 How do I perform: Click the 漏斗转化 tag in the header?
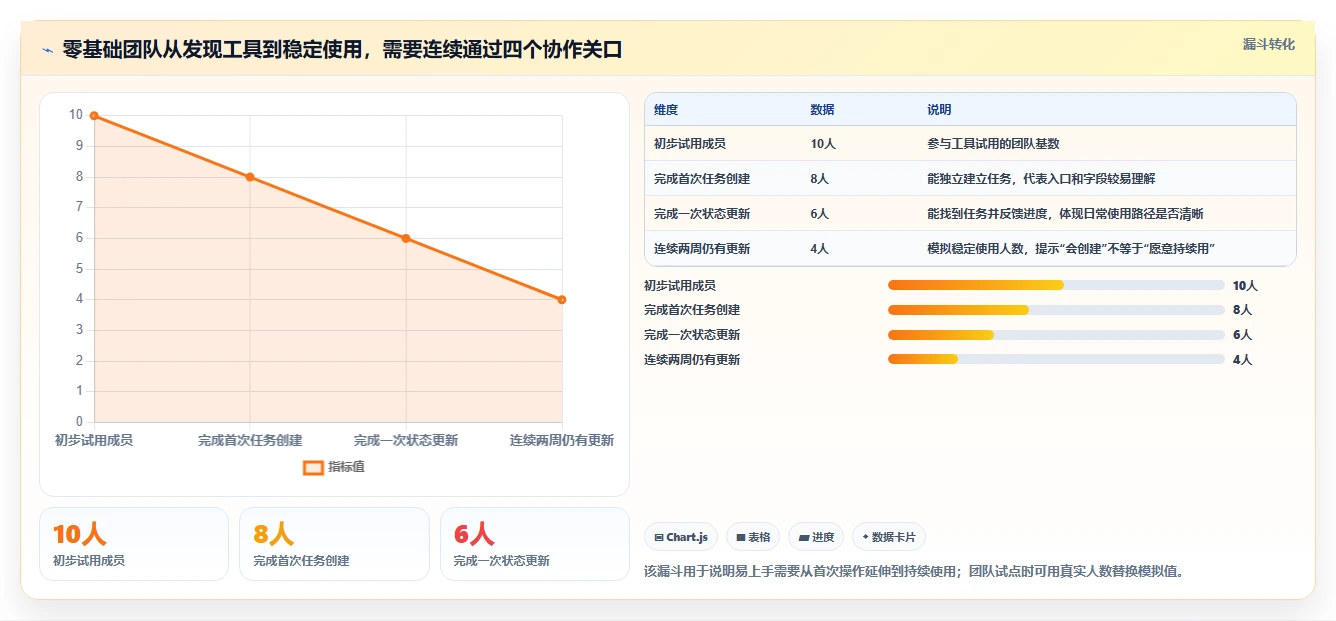[x=1269, y=44]
